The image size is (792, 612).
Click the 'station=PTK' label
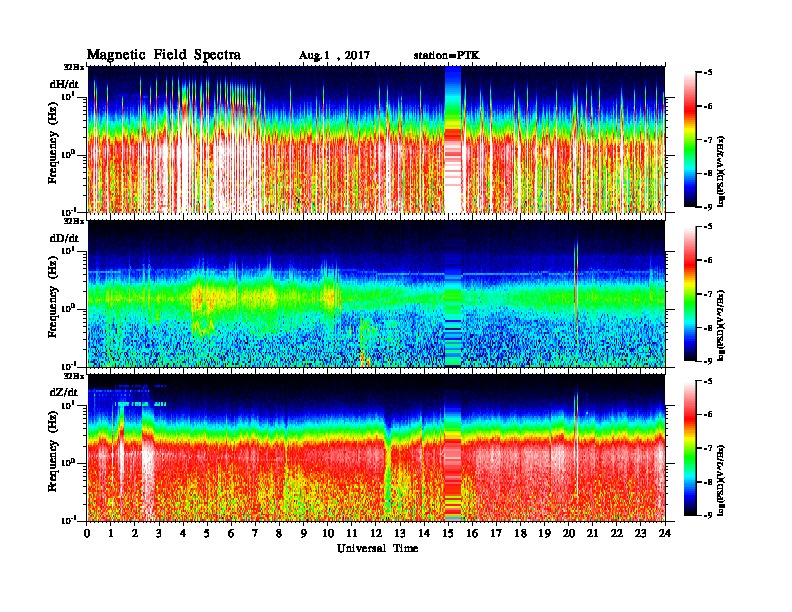[446, 56]
